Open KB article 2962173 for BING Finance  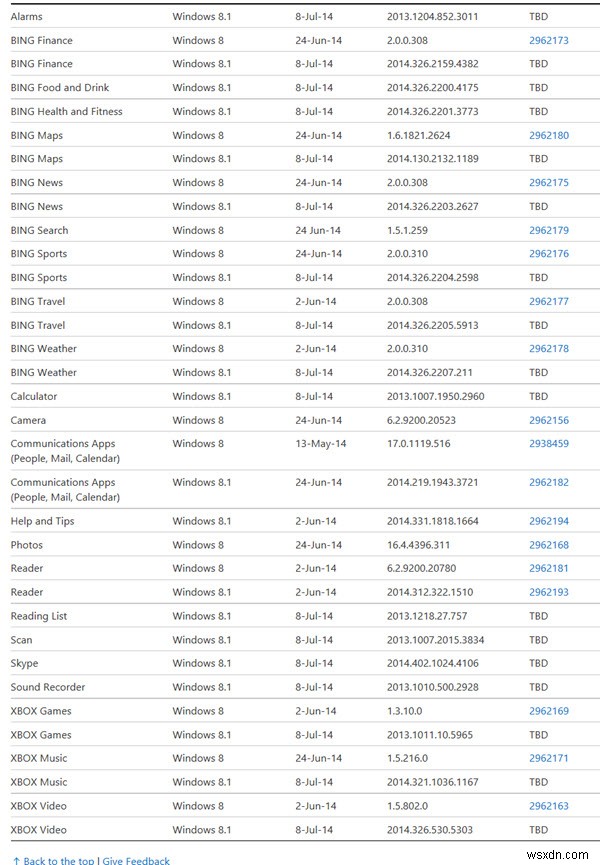548,41
